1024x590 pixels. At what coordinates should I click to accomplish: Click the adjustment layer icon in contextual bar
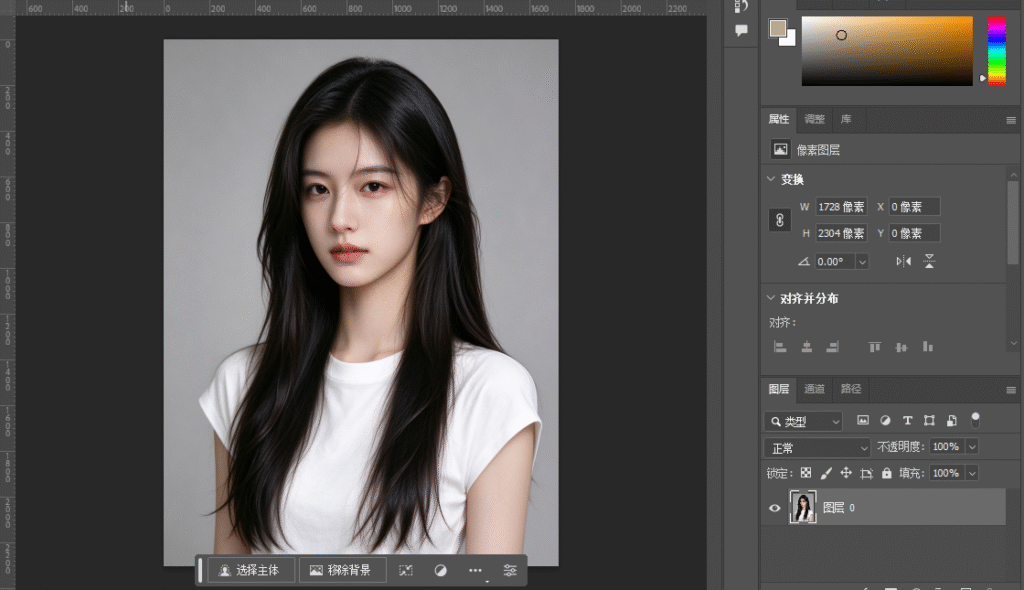pyautogui.click(x=441, y=570)
